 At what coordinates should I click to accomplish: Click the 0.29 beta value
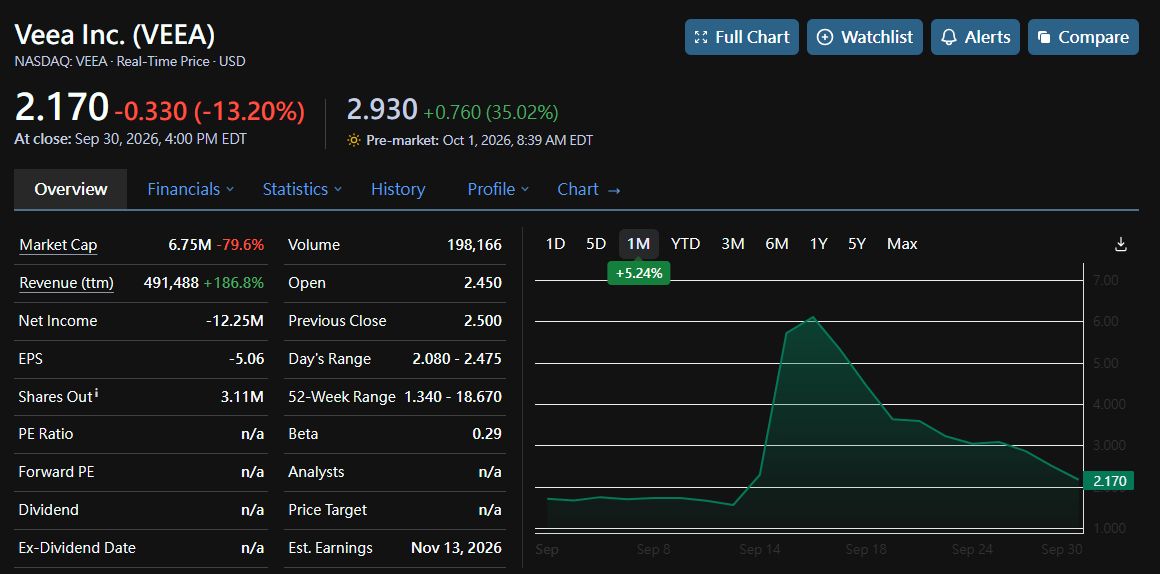(487, 433)
